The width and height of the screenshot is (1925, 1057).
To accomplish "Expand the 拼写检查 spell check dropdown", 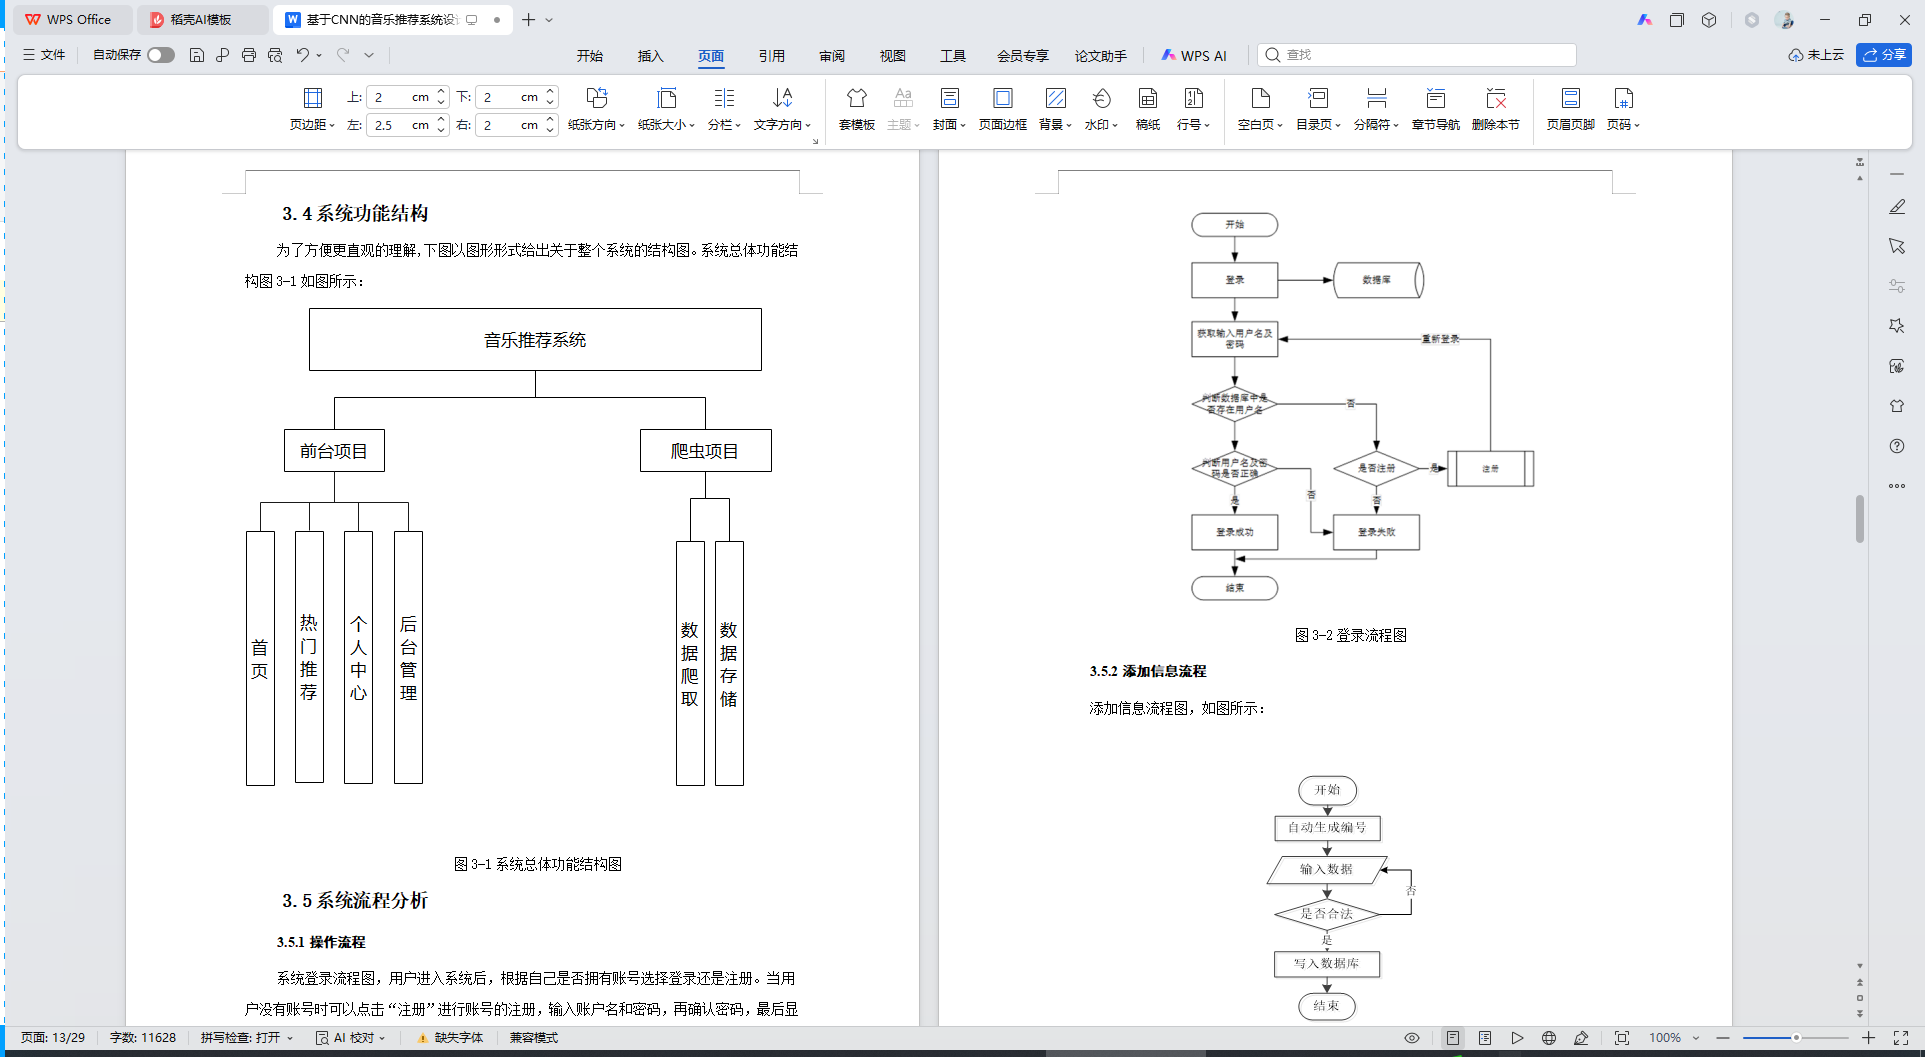I will 290,1038.
